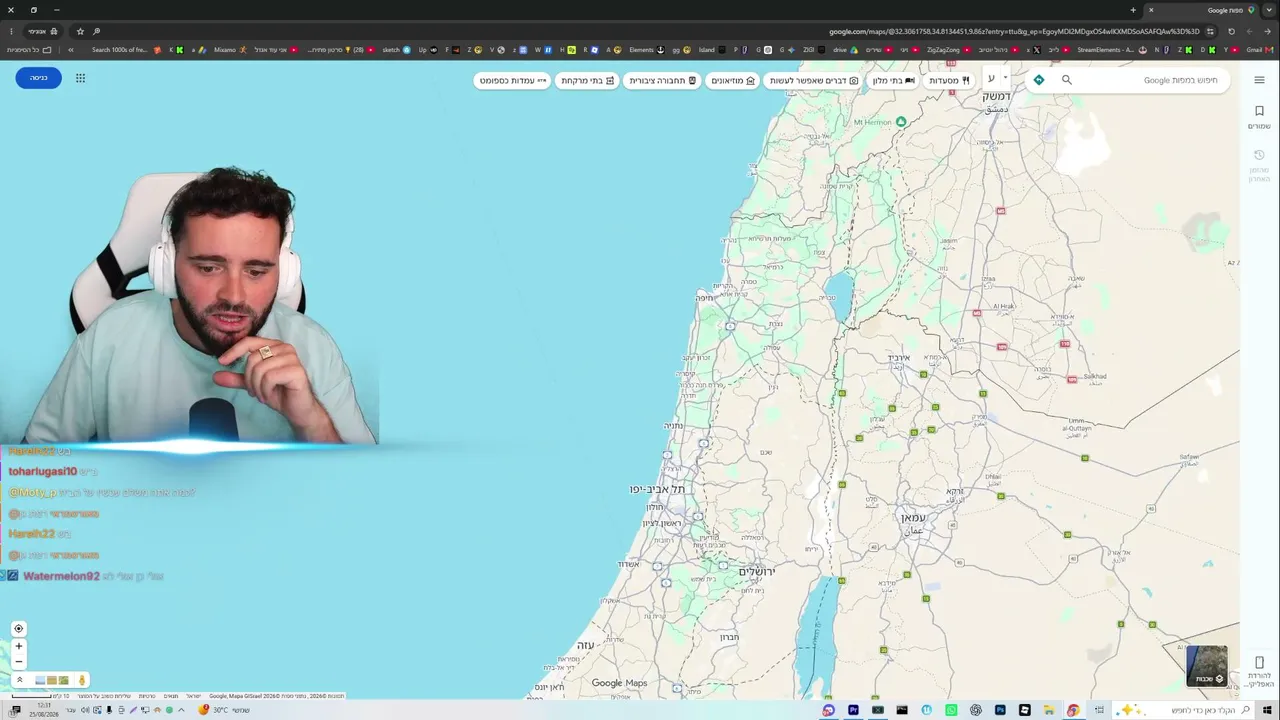The image size is (1280, 720).
Task: Bookmark this page with the star icon
Action: pos(80,31)
